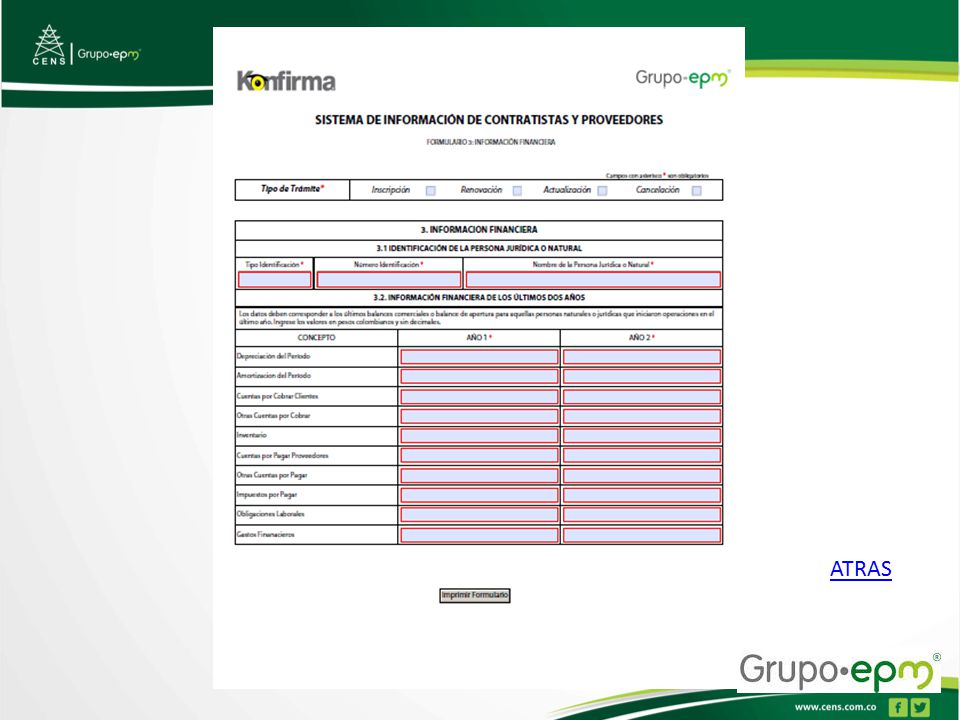Tick the Actualización checkbox
The width and height of the screenshot is (960, 720).
point(602,191)
